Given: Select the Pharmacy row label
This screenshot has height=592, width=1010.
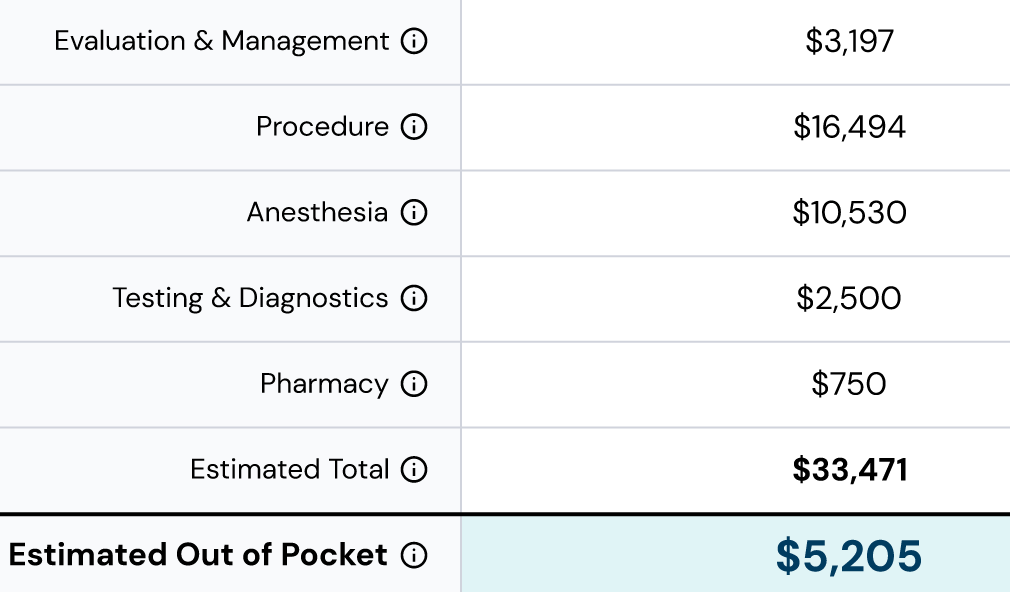Looking at the screenshot, I should point(325,385).
